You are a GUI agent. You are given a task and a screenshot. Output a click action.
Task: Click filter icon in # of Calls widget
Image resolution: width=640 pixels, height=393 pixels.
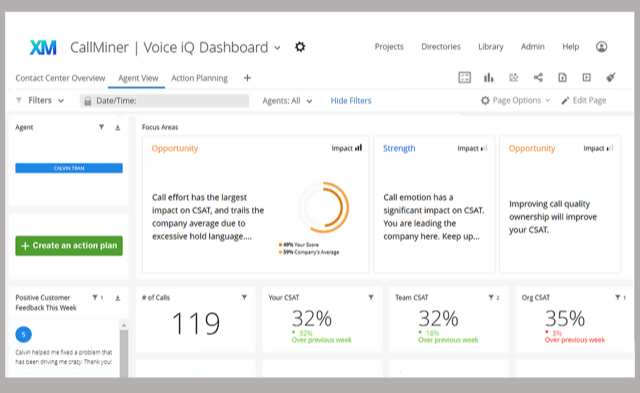(244, 298)
